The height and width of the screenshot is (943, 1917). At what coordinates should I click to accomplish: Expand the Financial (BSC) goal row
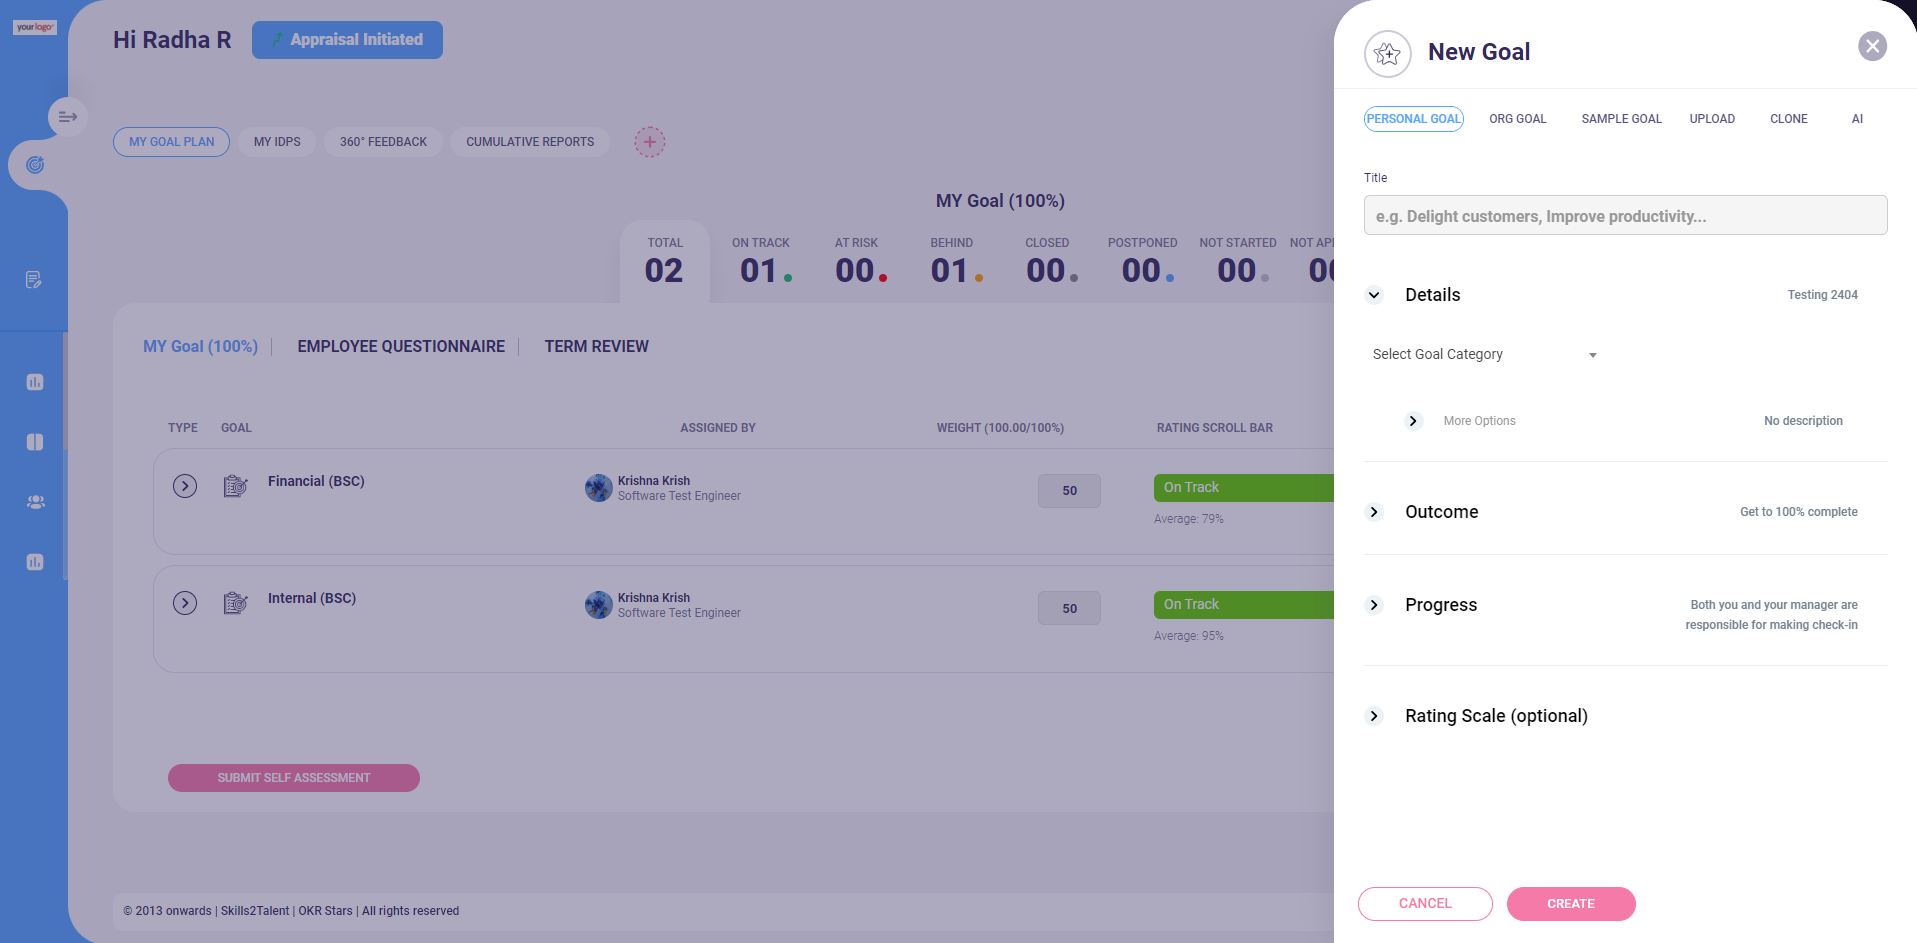point(185,486)
